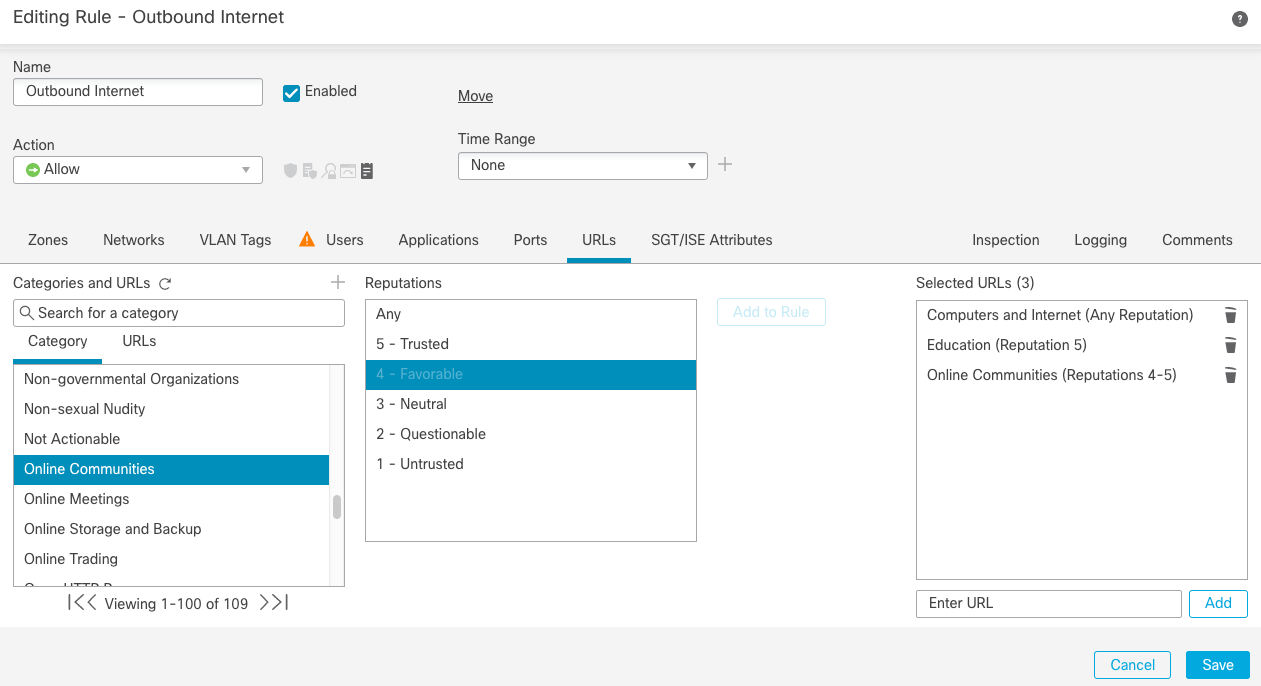Select Non-sexual Nudity category
The image size is (1261, 686).
tap(171, 409)
